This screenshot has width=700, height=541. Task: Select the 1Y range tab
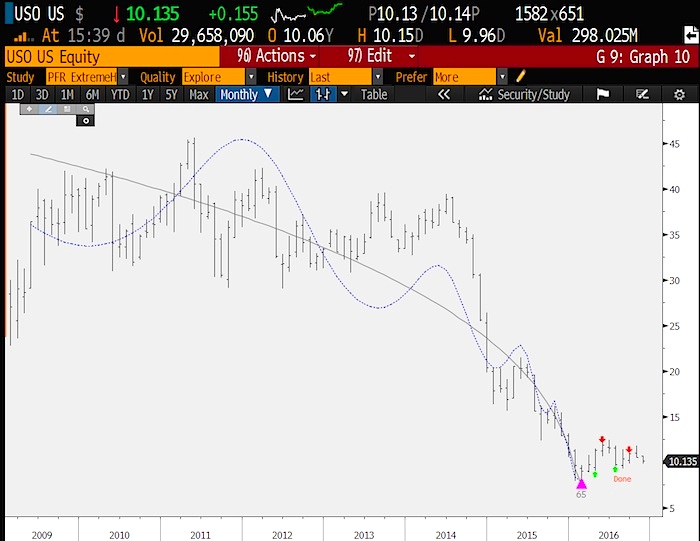pyautogui.click(x=147, y=94)
